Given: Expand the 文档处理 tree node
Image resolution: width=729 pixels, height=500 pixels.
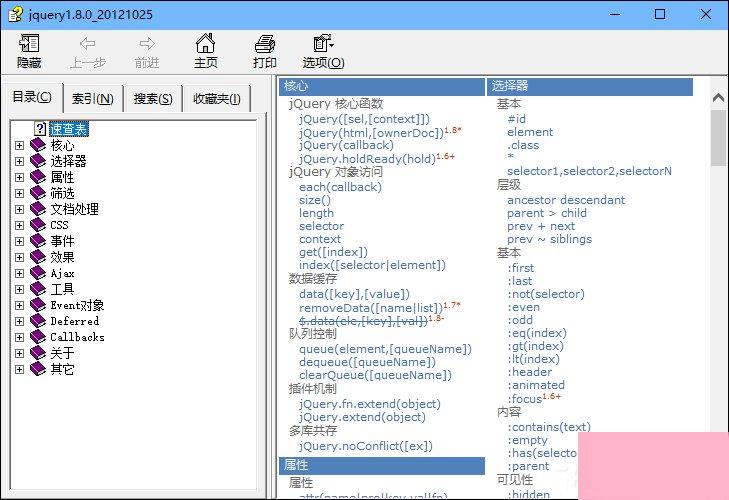Looking at the screenshot, I should (19, 209).
